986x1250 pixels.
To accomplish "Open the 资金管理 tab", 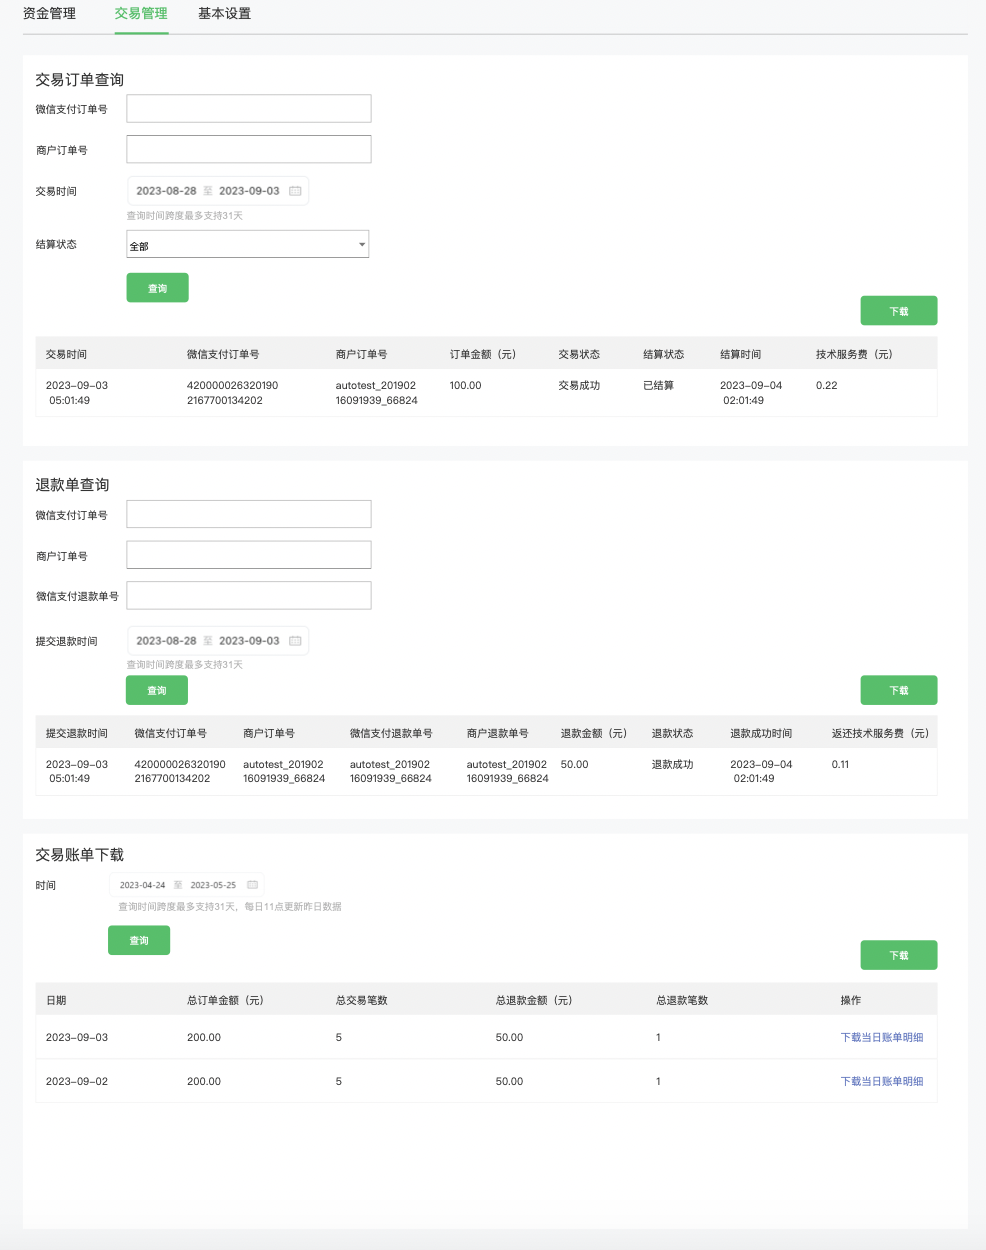I will point(49,14).
